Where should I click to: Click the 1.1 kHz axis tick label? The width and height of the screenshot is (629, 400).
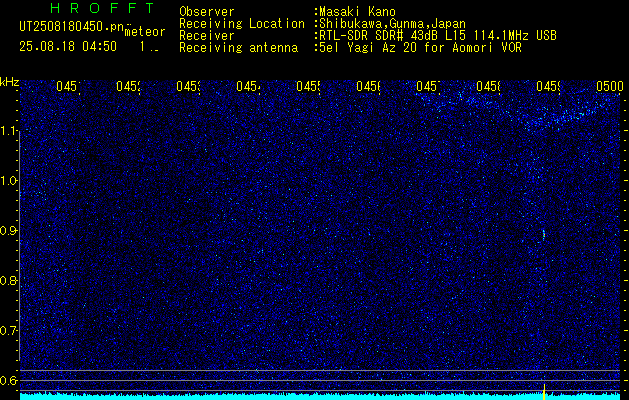click(x=9, y=131)
